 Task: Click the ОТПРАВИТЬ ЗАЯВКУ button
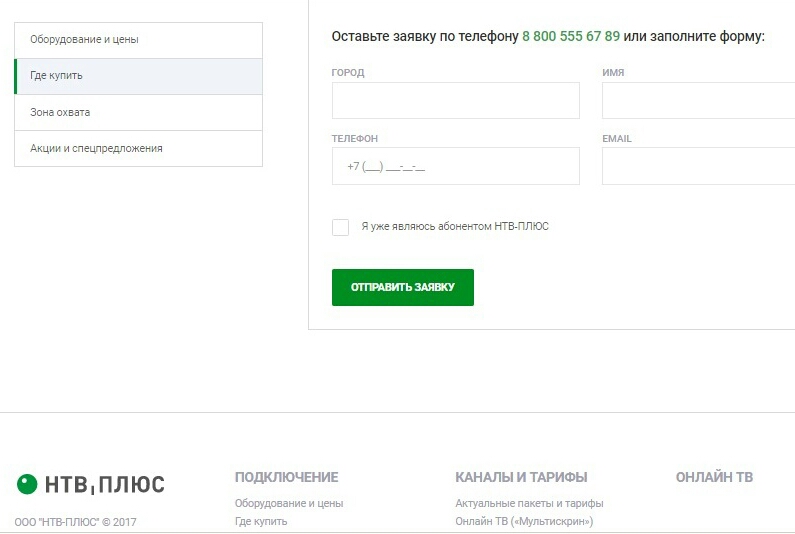[403, 287]
